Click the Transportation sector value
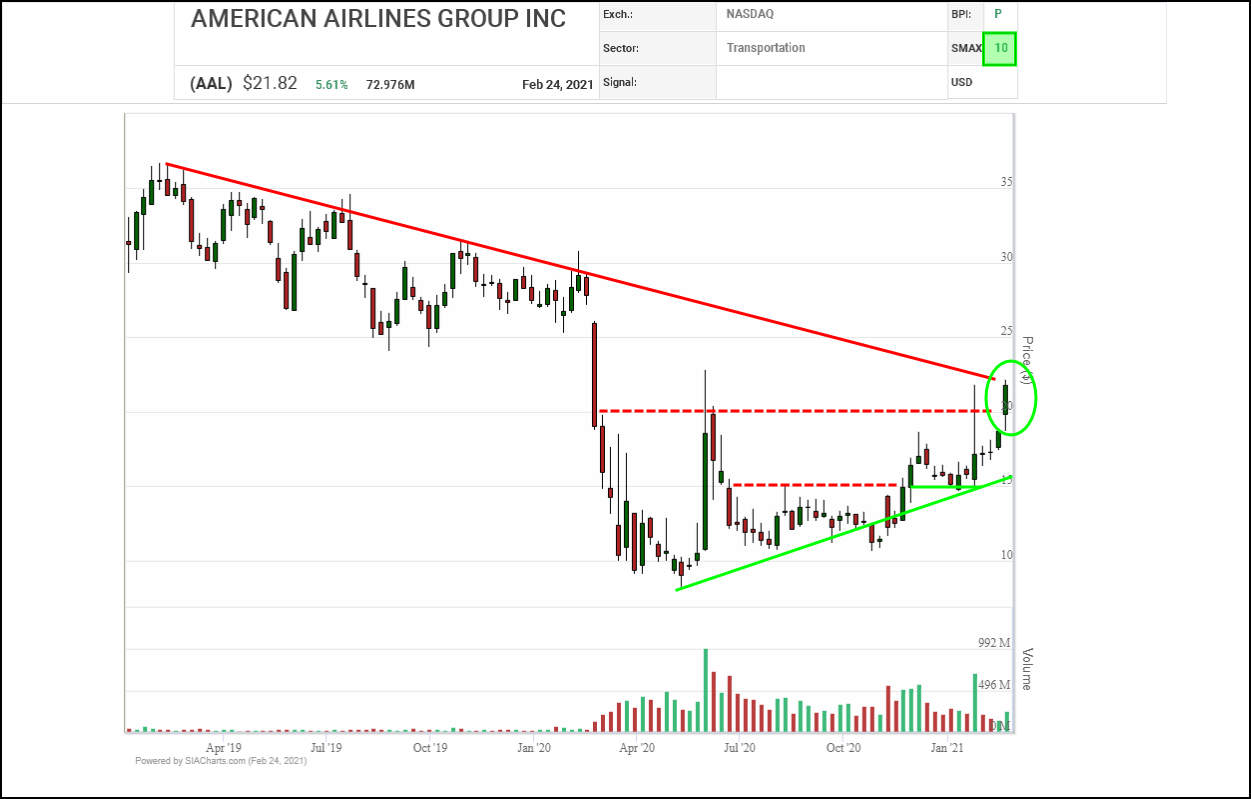 765,48
